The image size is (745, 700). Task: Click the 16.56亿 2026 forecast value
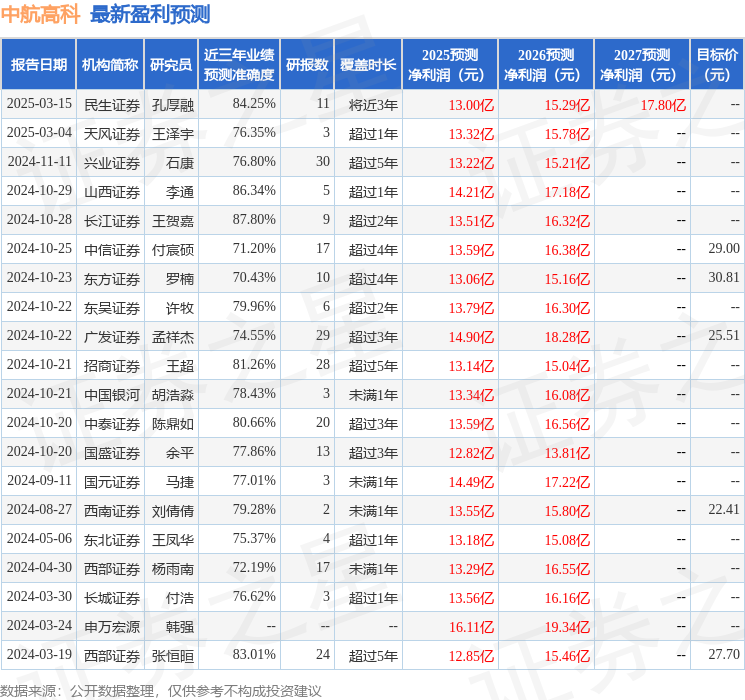pyautogui.click(x=567, y=424)
